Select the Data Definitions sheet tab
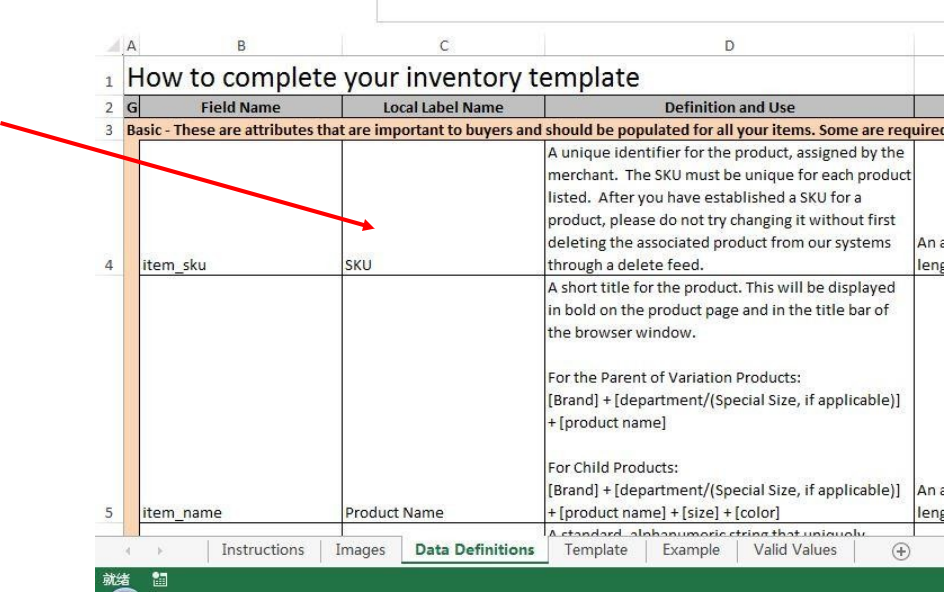The image size is (945, 593). coord(474,550)
